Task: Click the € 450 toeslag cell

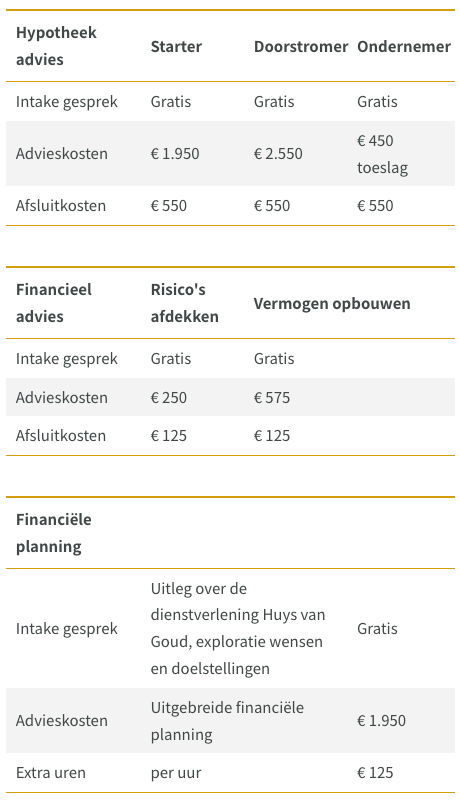Action: point(382,154)
